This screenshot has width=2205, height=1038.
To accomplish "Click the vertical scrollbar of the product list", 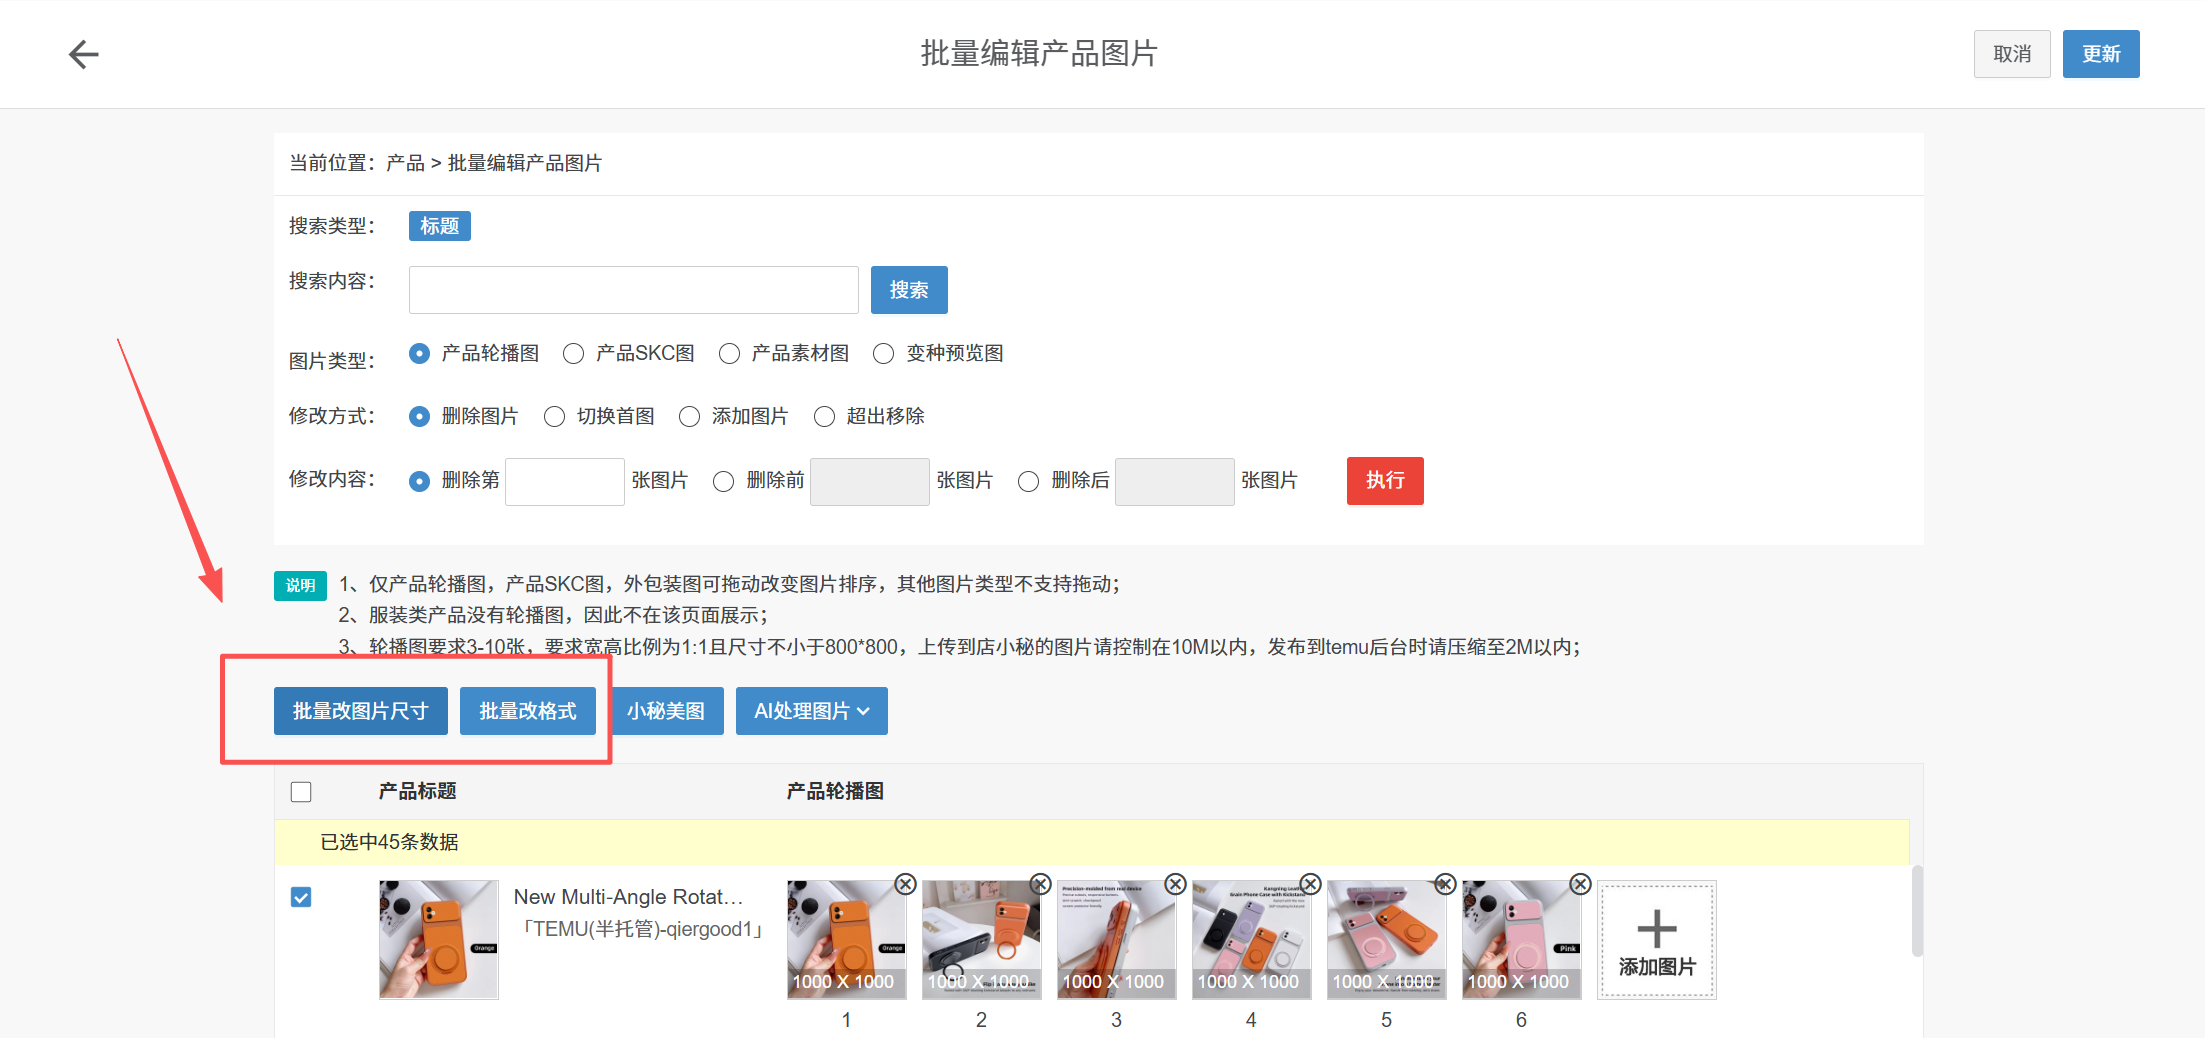I will 1917,911.
